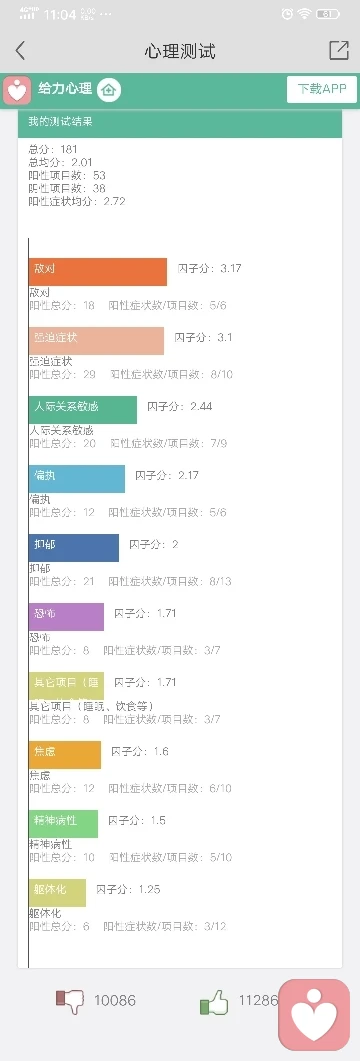Select the purple 恐怖 bar
The width and height of the screenshot is (360, 1061).
(x=66, y=616)
